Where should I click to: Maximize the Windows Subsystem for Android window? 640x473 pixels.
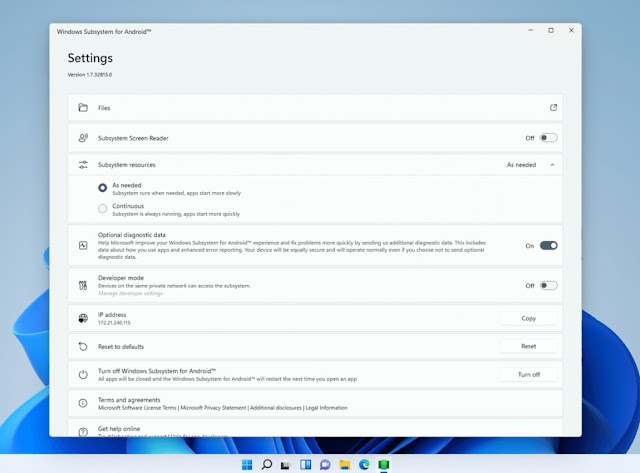coord(551,31)
